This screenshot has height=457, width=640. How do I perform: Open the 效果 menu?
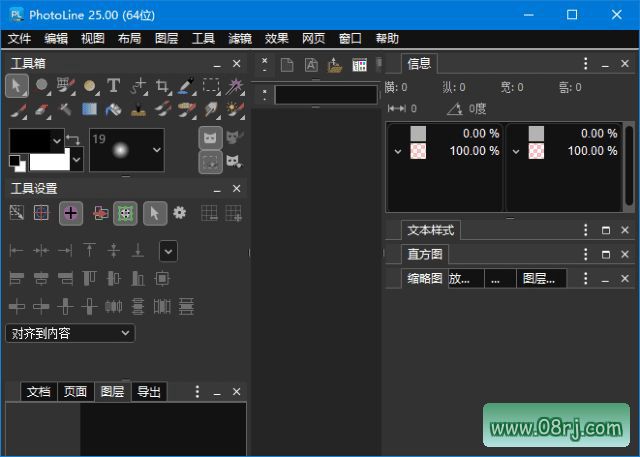277,39
